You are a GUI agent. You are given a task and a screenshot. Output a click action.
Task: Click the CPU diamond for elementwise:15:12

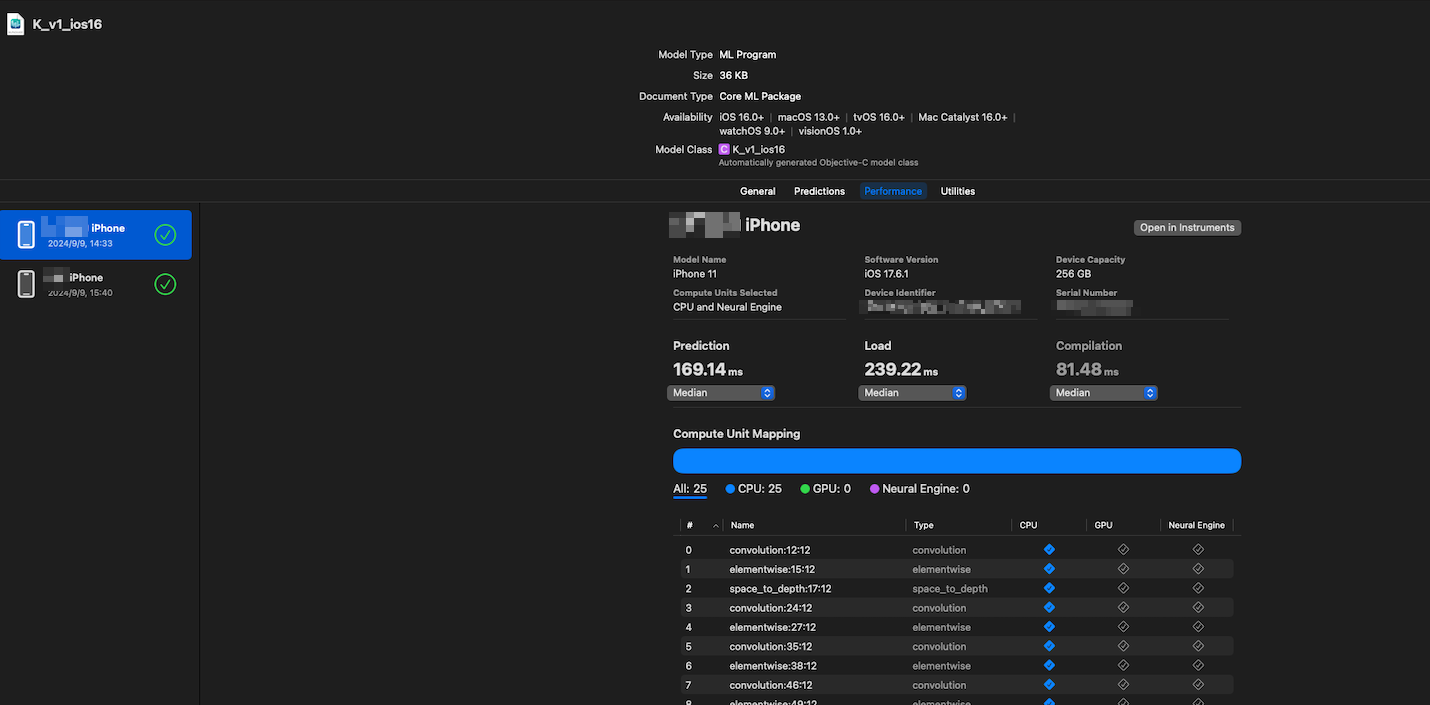(1049, 569)
